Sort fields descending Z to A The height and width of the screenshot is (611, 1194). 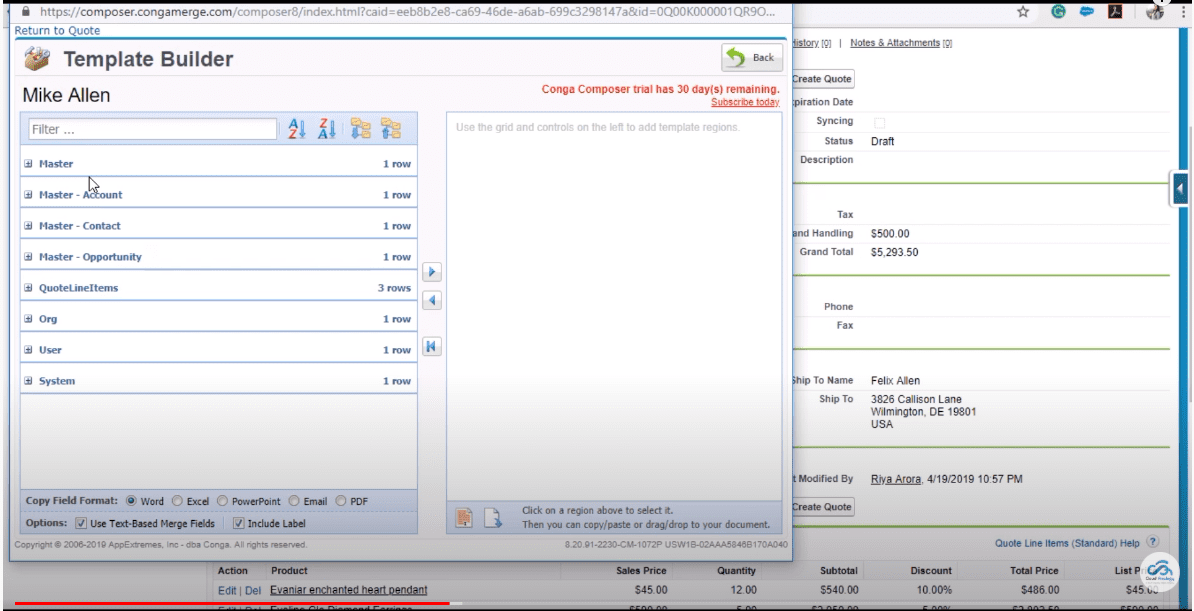[327, 129]
